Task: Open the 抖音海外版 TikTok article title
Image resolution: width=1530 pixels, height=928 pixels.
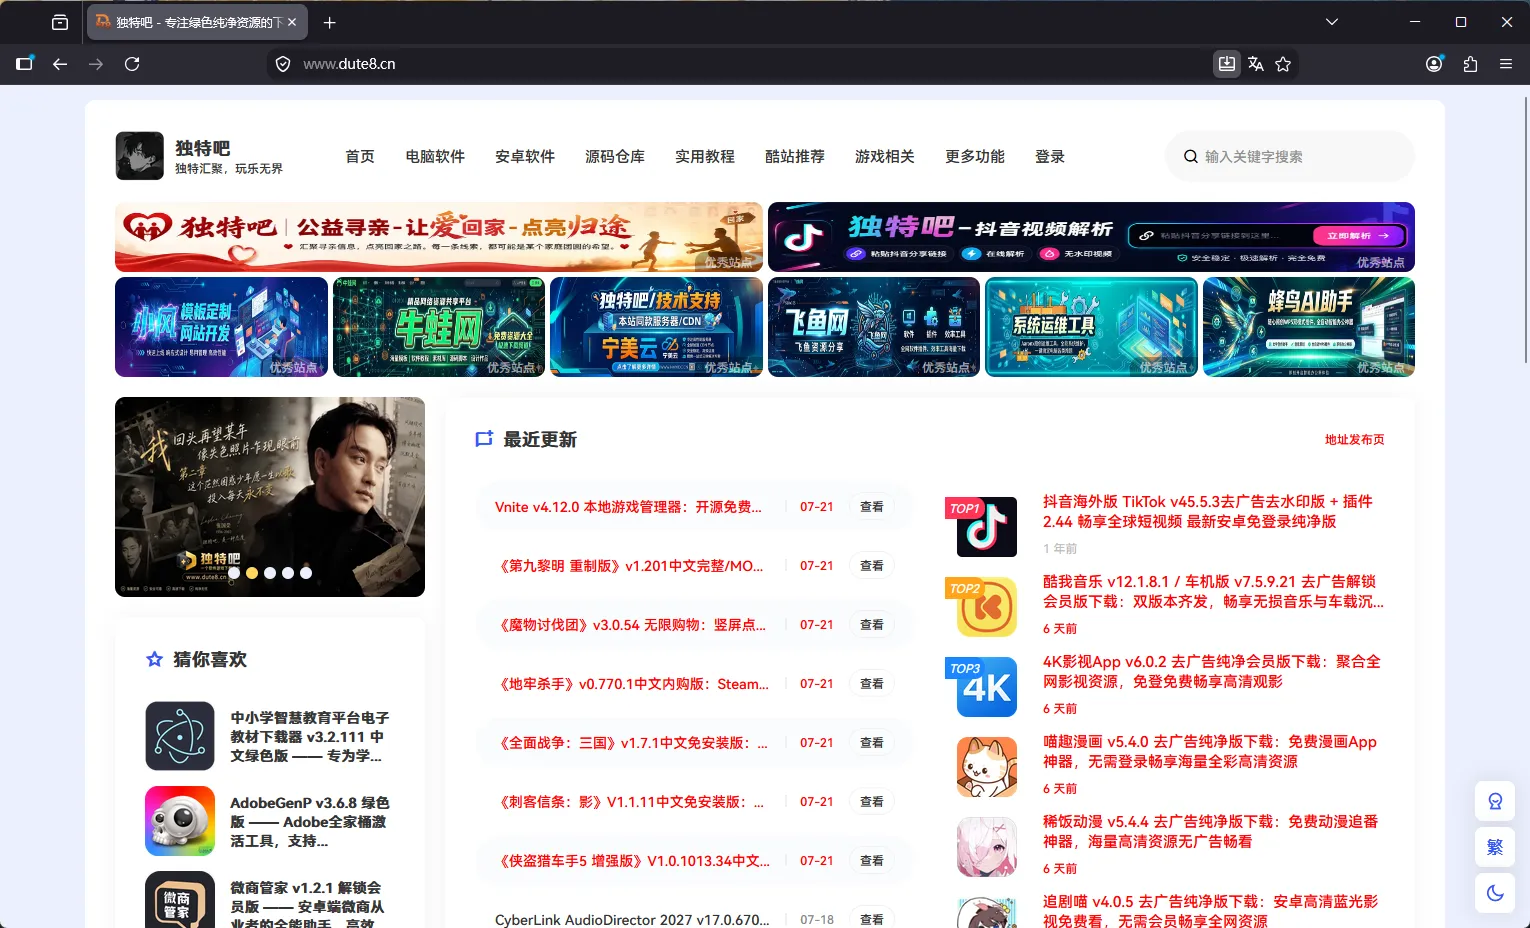Action: pyautogui.click(x=1208, y=511)
